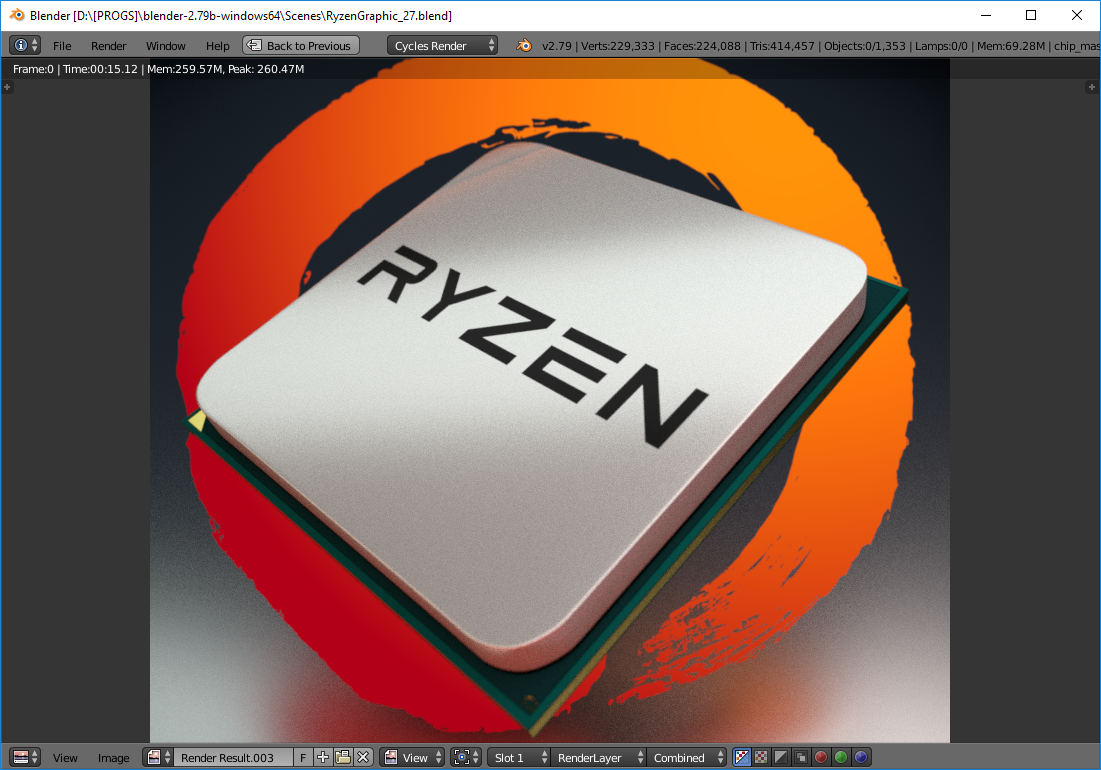
Task: Toggle fake user F button
Action: (x=303, y=757)
